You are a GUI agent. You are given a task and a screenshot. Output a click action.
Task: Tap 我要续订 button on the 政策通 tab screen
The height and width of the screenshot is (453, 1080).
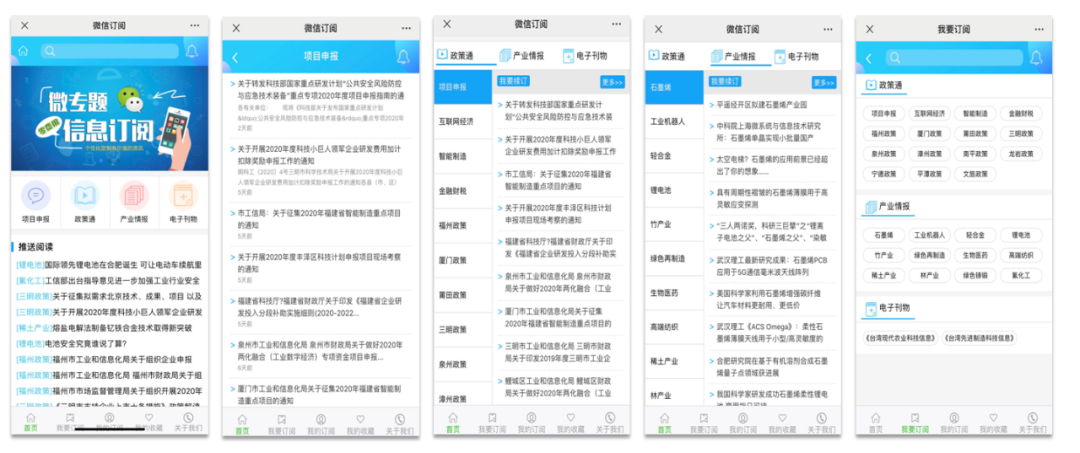tap(514, 81)
